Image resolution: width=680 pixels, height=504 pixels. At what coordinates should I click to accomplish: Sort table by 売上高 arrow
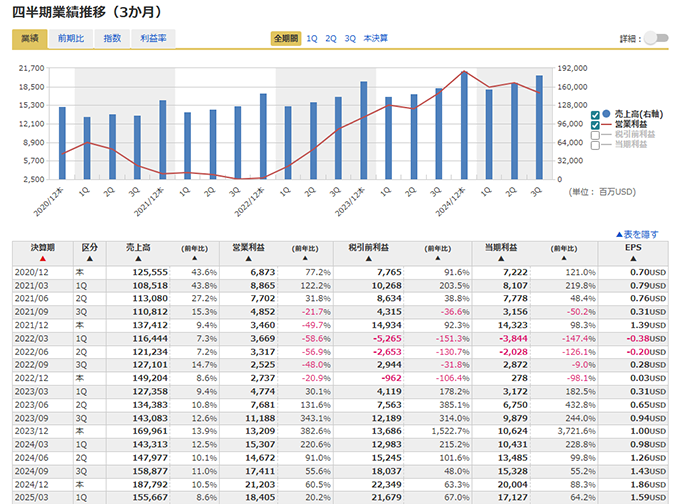pos(137,258)
